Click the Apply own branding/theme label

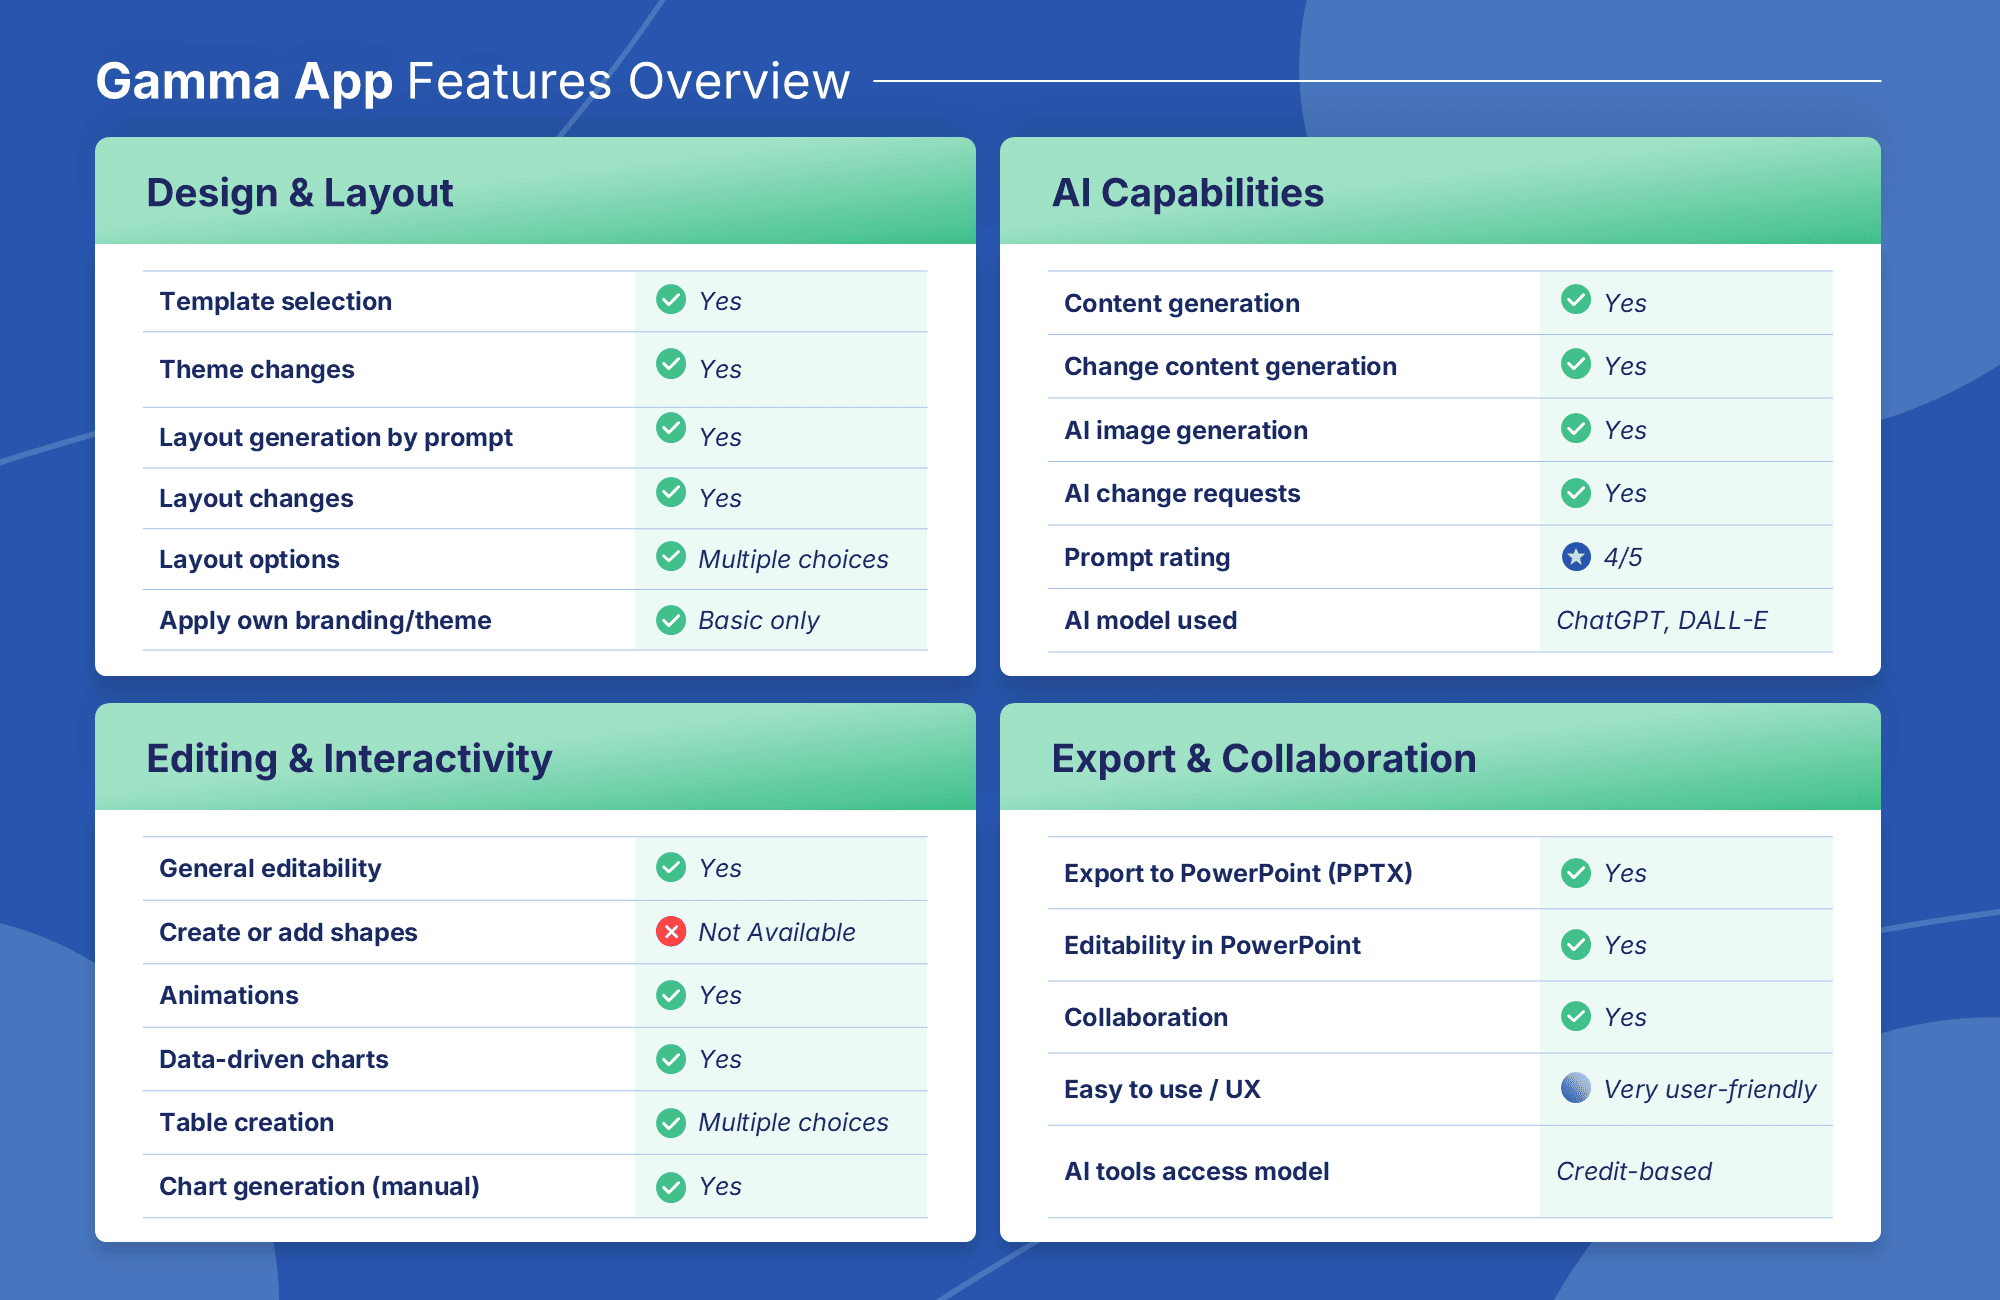[x=326, y=620]
